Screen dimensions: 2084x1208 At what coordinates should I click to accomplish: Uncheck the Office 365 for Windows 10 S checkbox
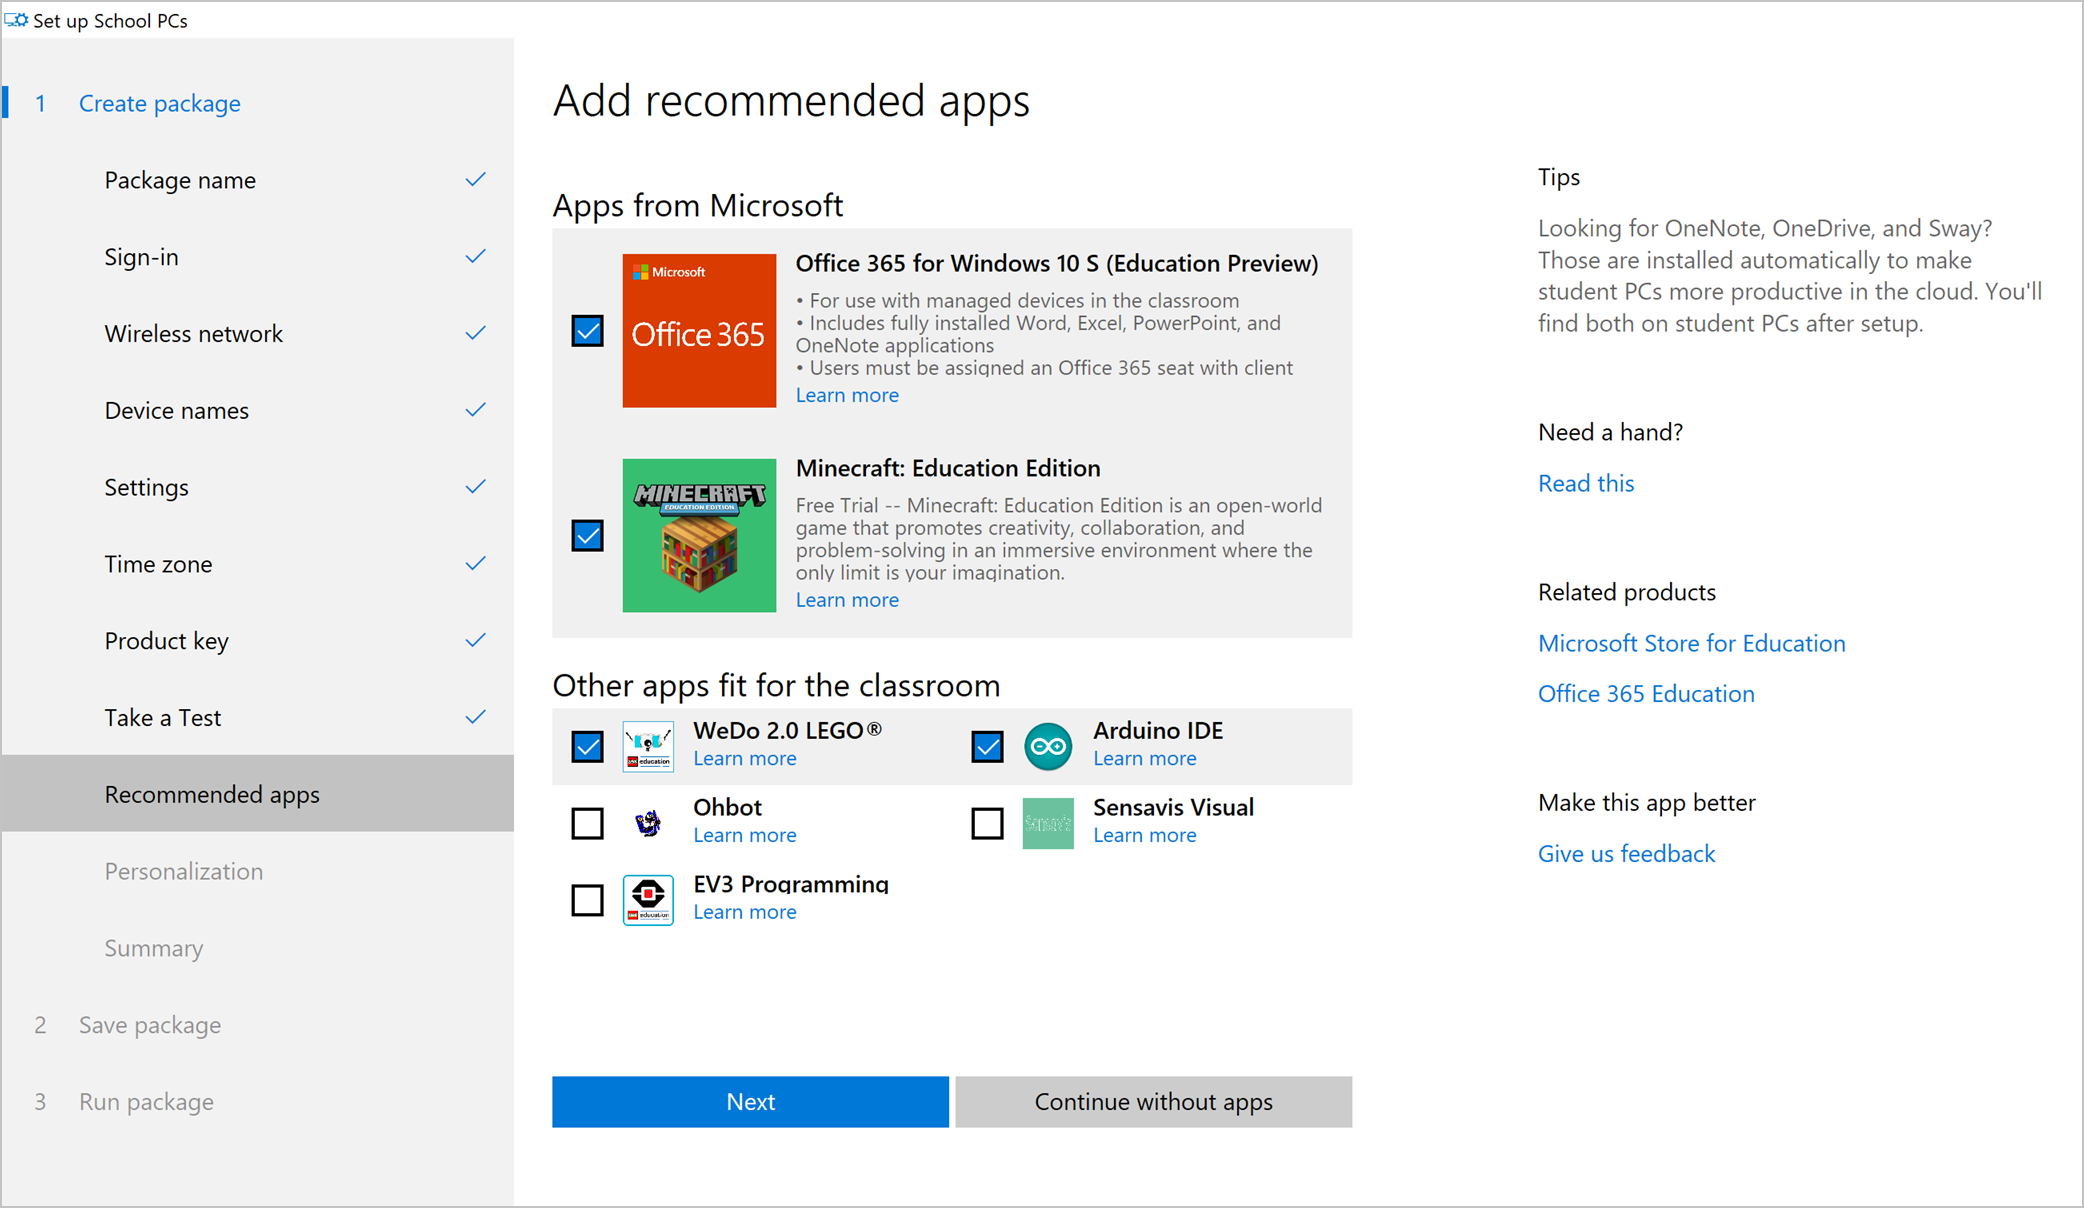pos(588,331)
